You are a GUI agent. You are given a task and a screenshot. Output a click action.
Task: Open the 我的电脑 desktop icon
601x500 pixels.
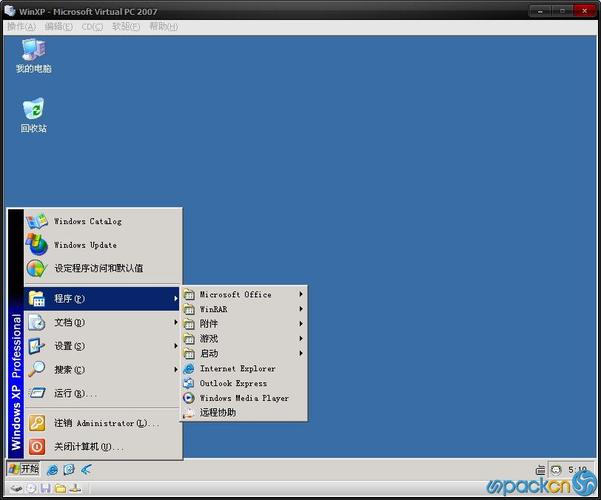pos(33,53)
